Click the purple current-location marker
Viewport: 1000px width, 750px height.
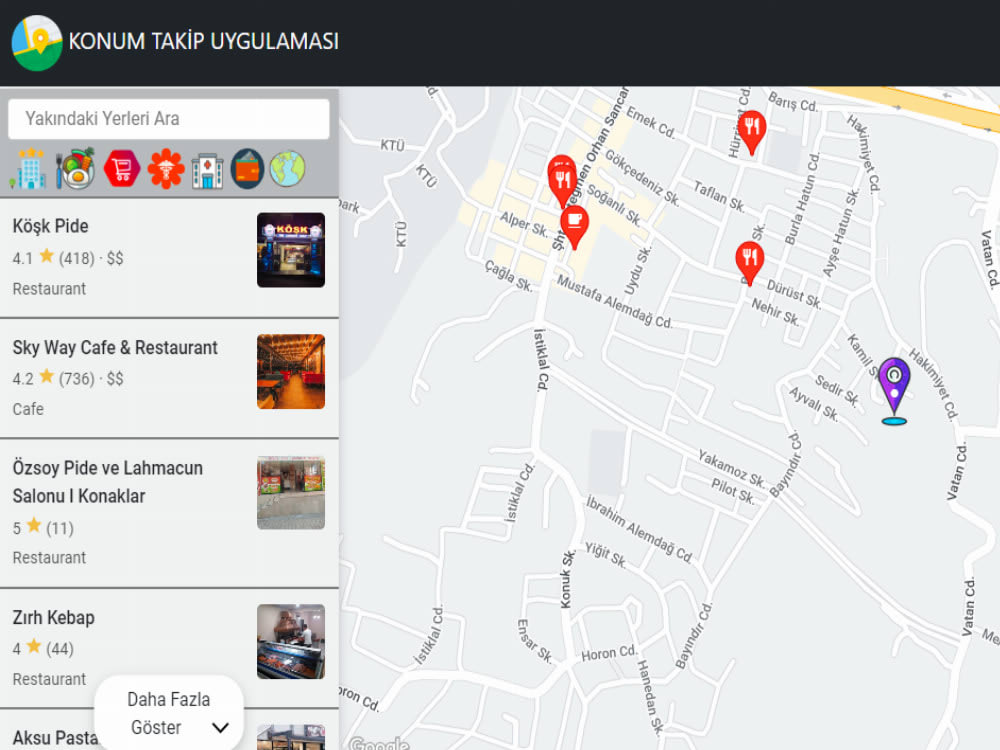pyautogui.click(x=894, y=390)
